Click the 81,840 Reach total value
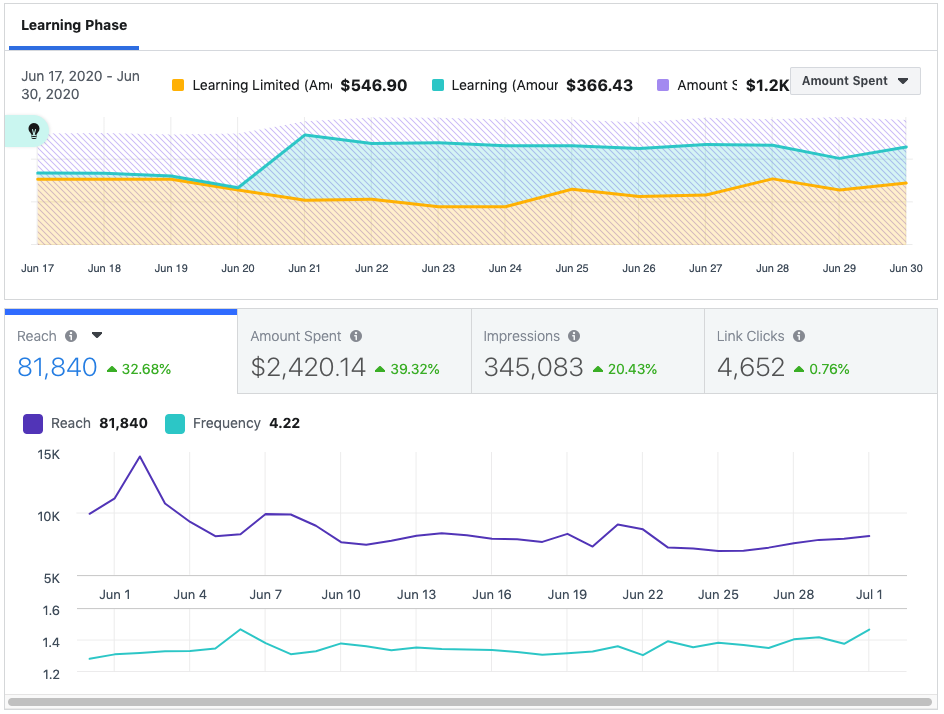Viewport: 944px width, 714px height. click(57, 368)
